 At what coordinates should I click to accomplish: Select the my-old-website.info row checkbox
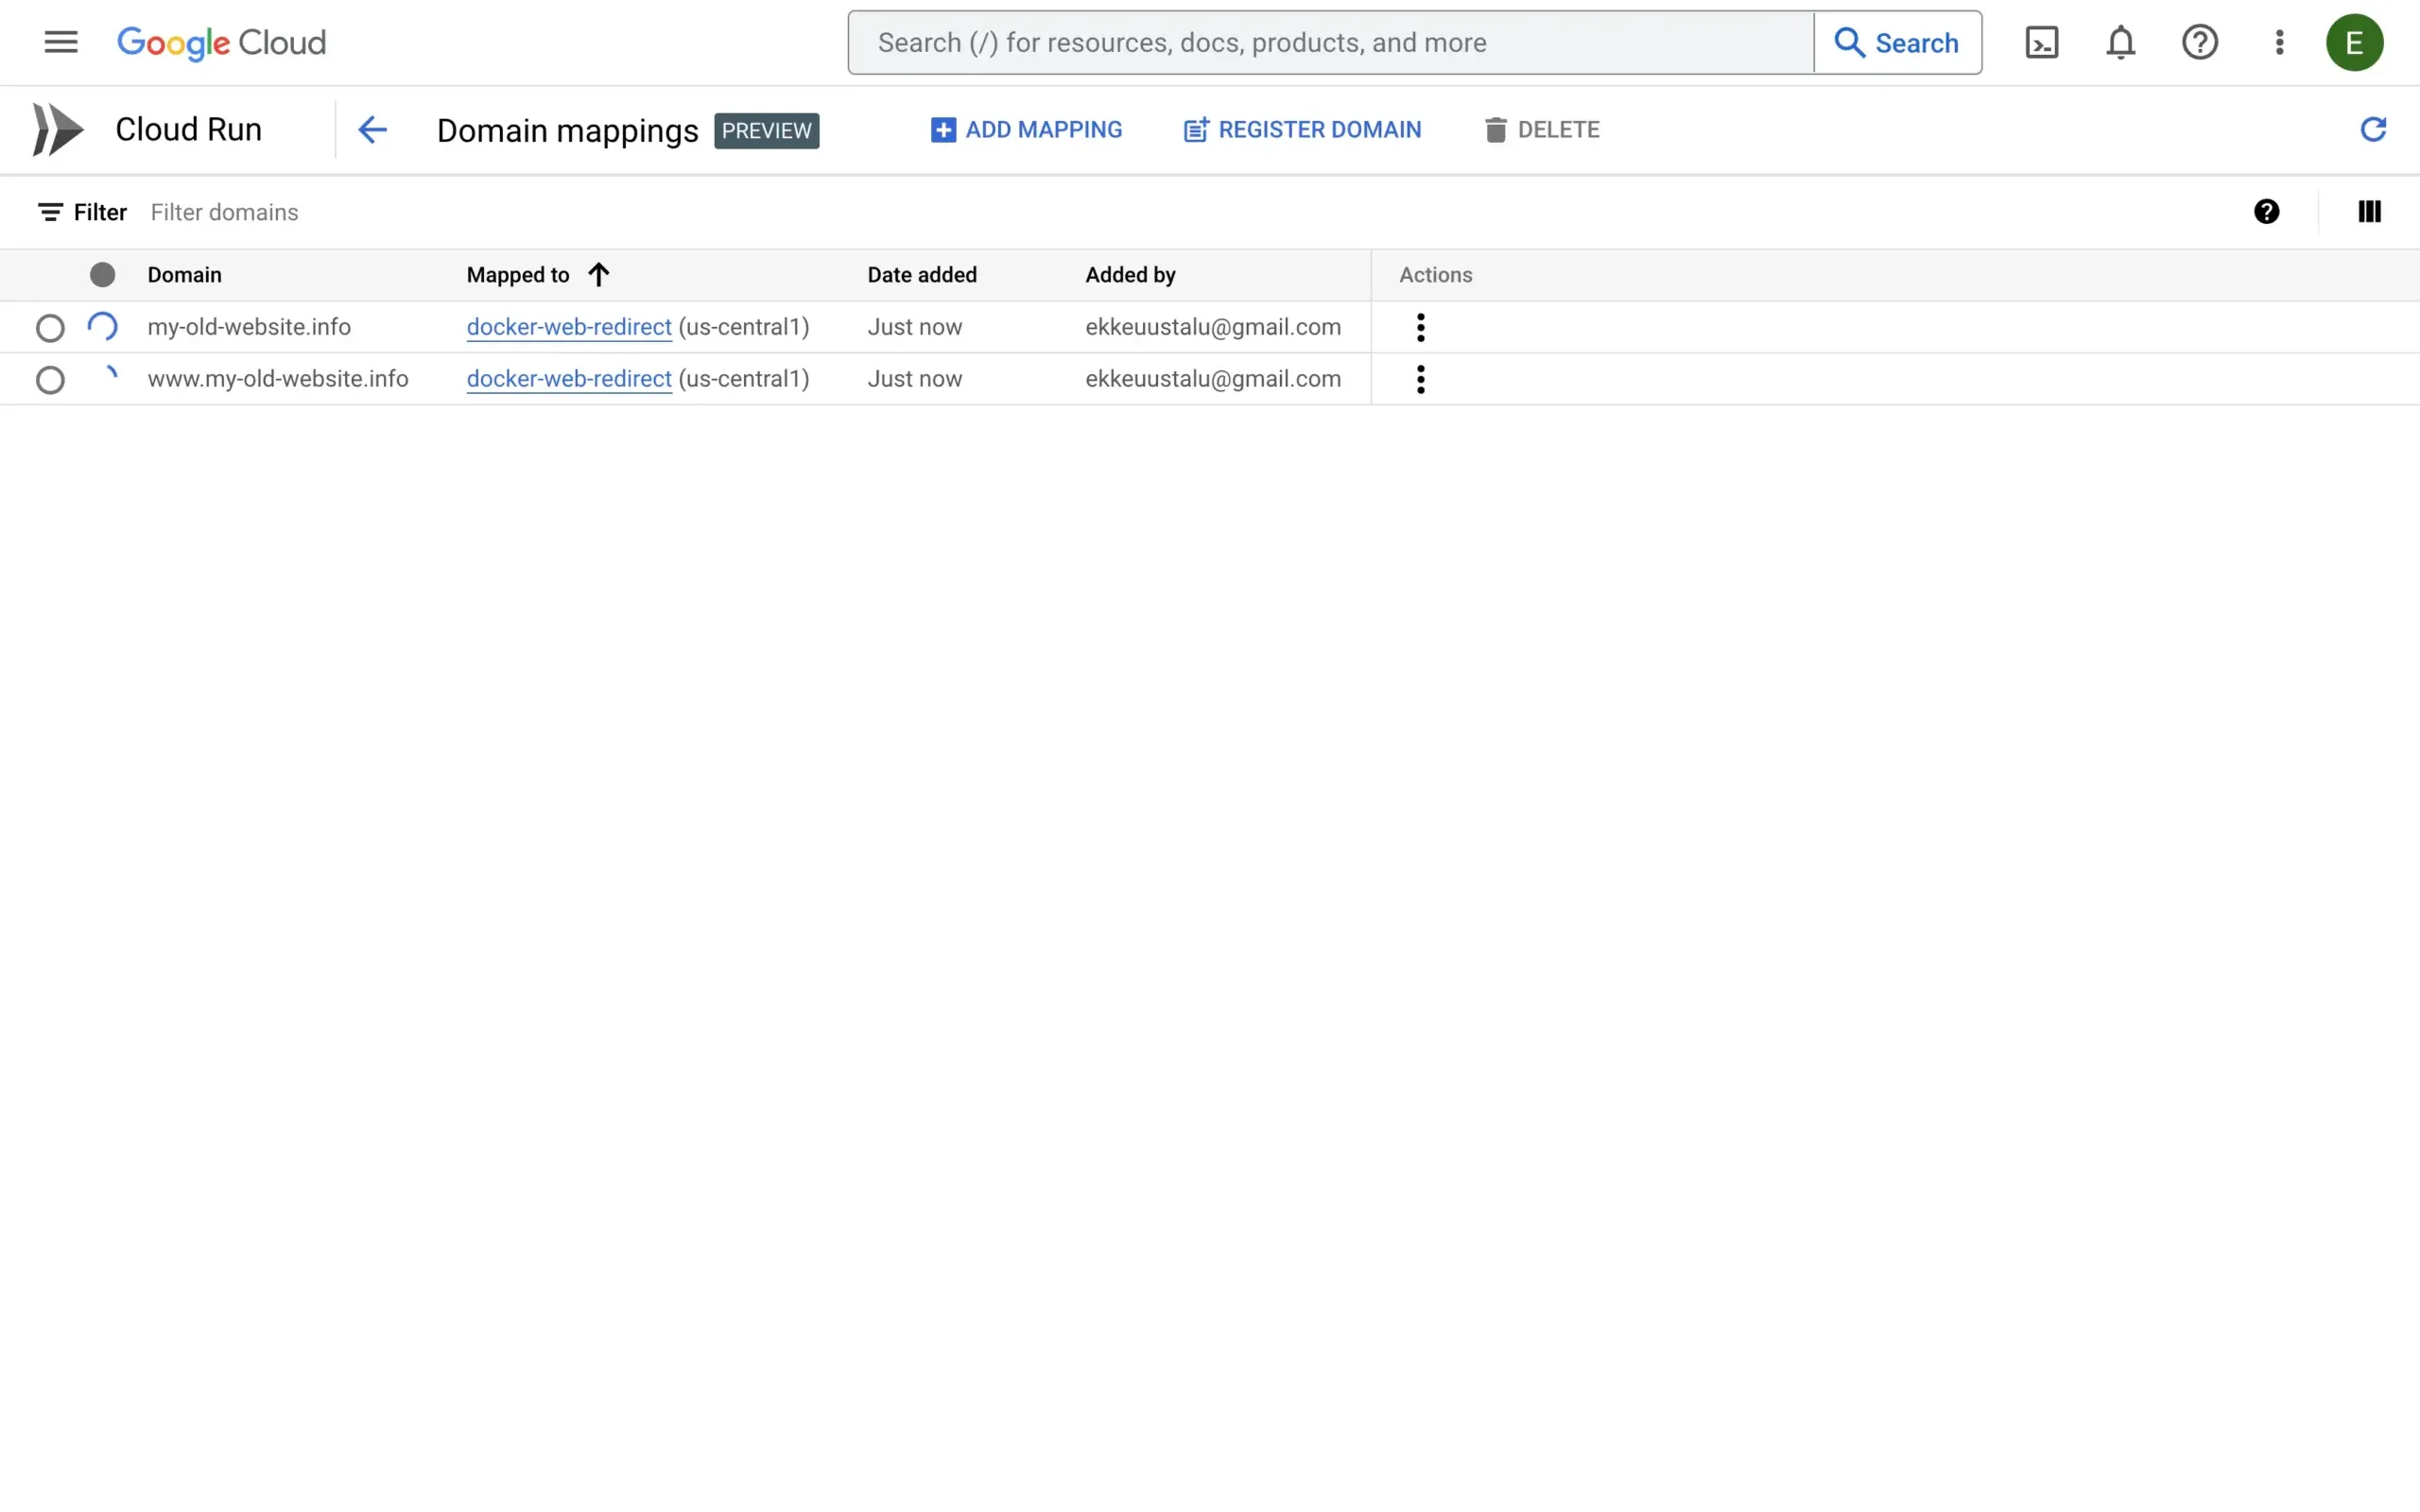(50, 327)
